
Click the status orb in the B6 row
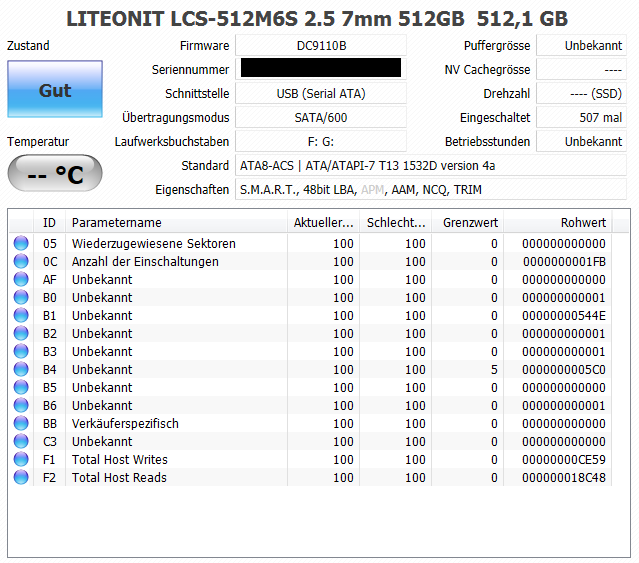(x=21, y=405)
